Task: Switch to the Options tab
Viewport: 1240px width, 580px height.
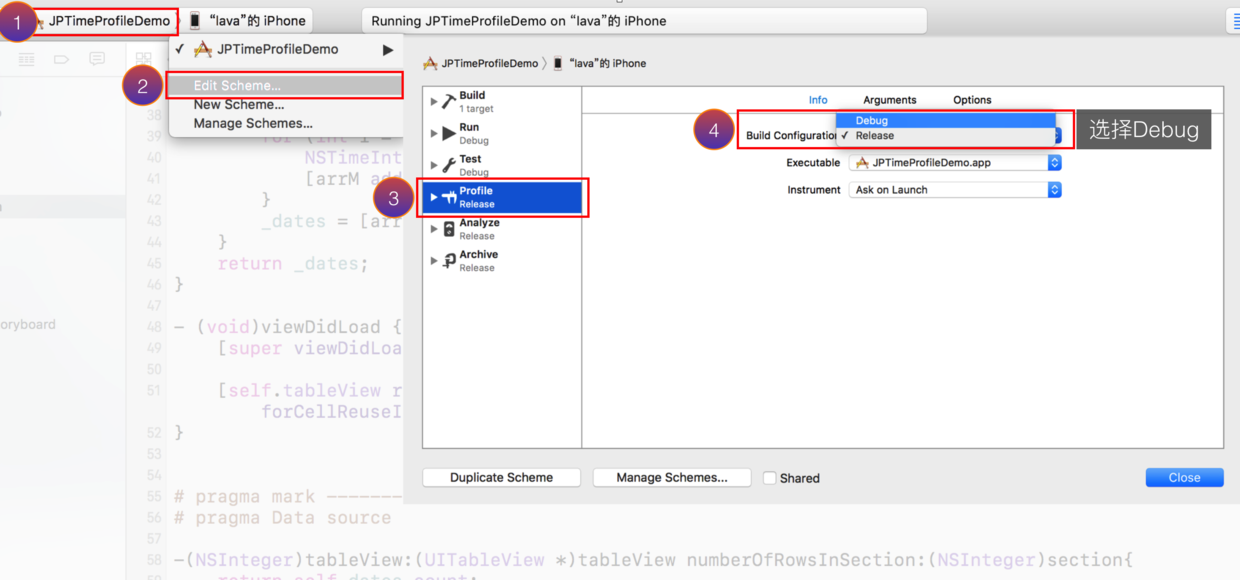Action: 972,100
